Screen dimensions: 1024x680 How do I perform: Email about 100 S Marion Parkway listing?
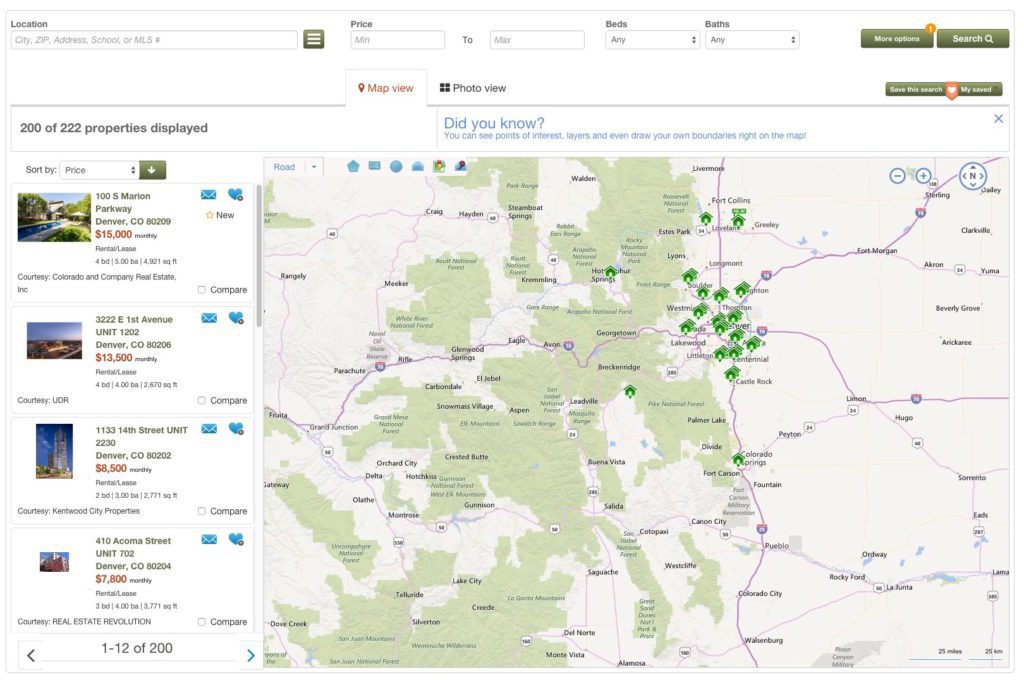(208, 194)
